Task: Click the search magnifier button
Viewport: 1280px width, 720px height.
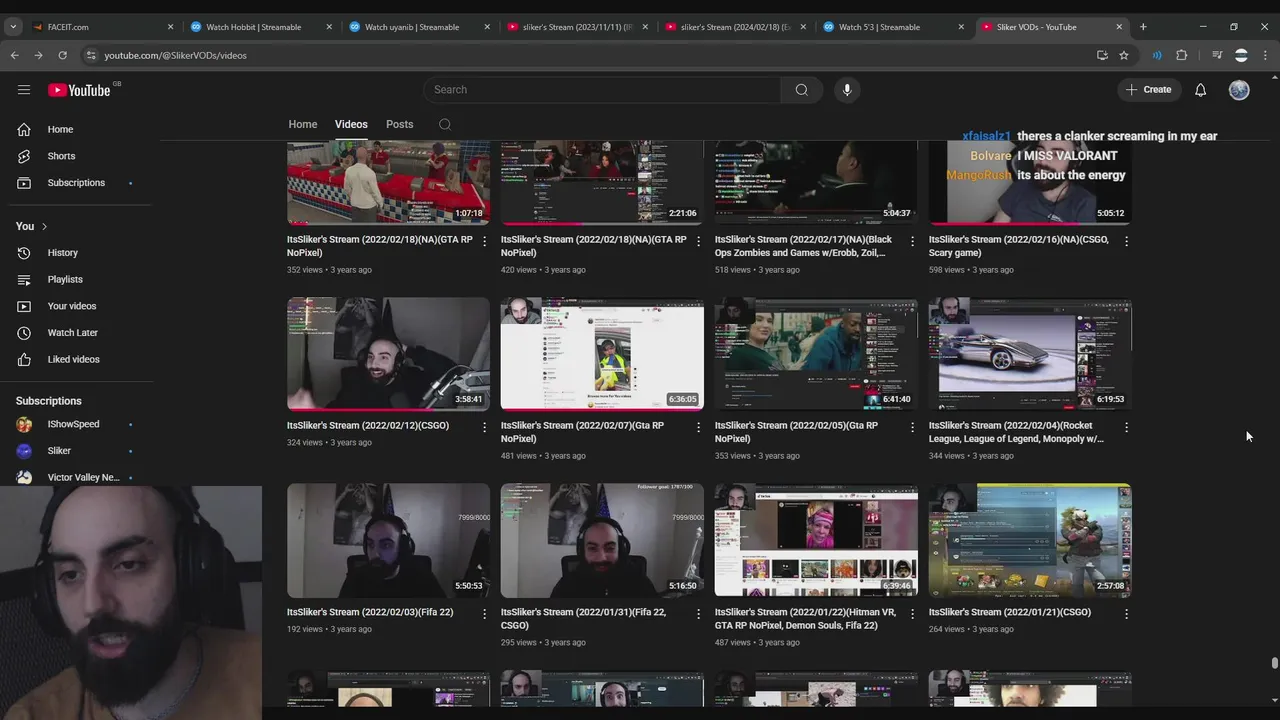Action: tap(801, 90)
